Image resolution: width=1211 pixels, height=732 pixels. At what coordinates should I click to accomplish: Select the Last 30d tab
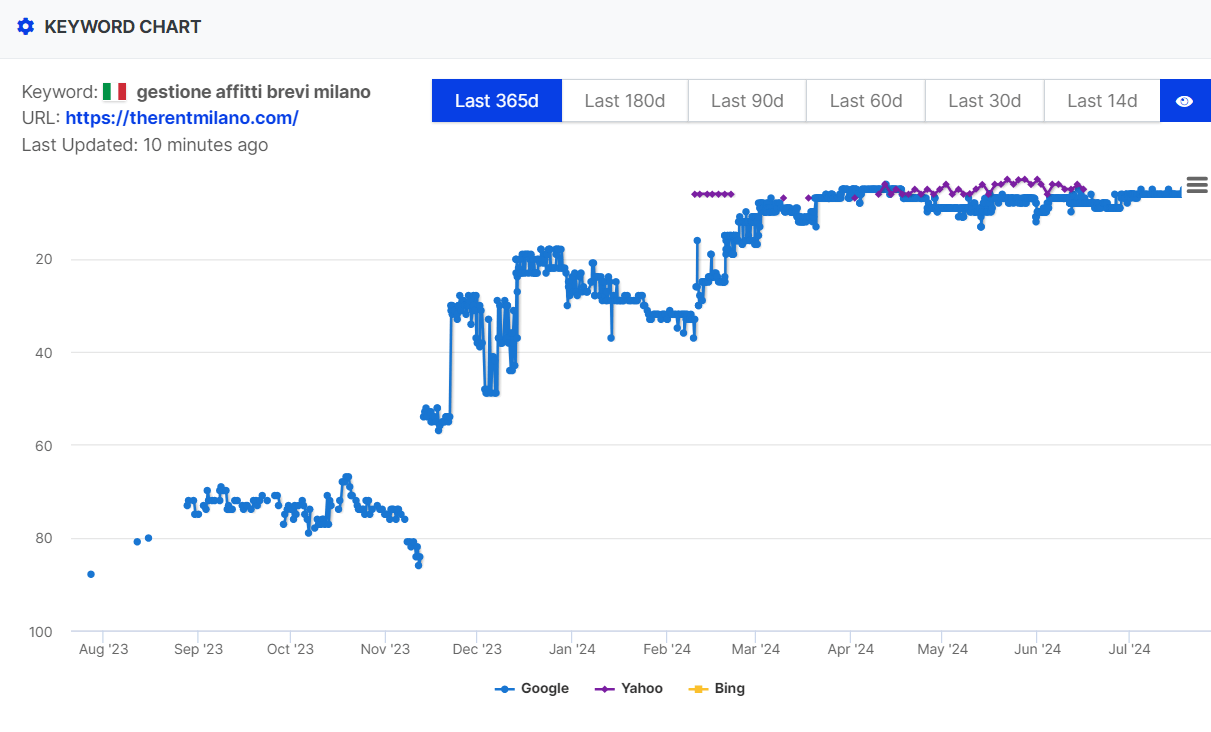pyautogui.click(x=985, y=101)
